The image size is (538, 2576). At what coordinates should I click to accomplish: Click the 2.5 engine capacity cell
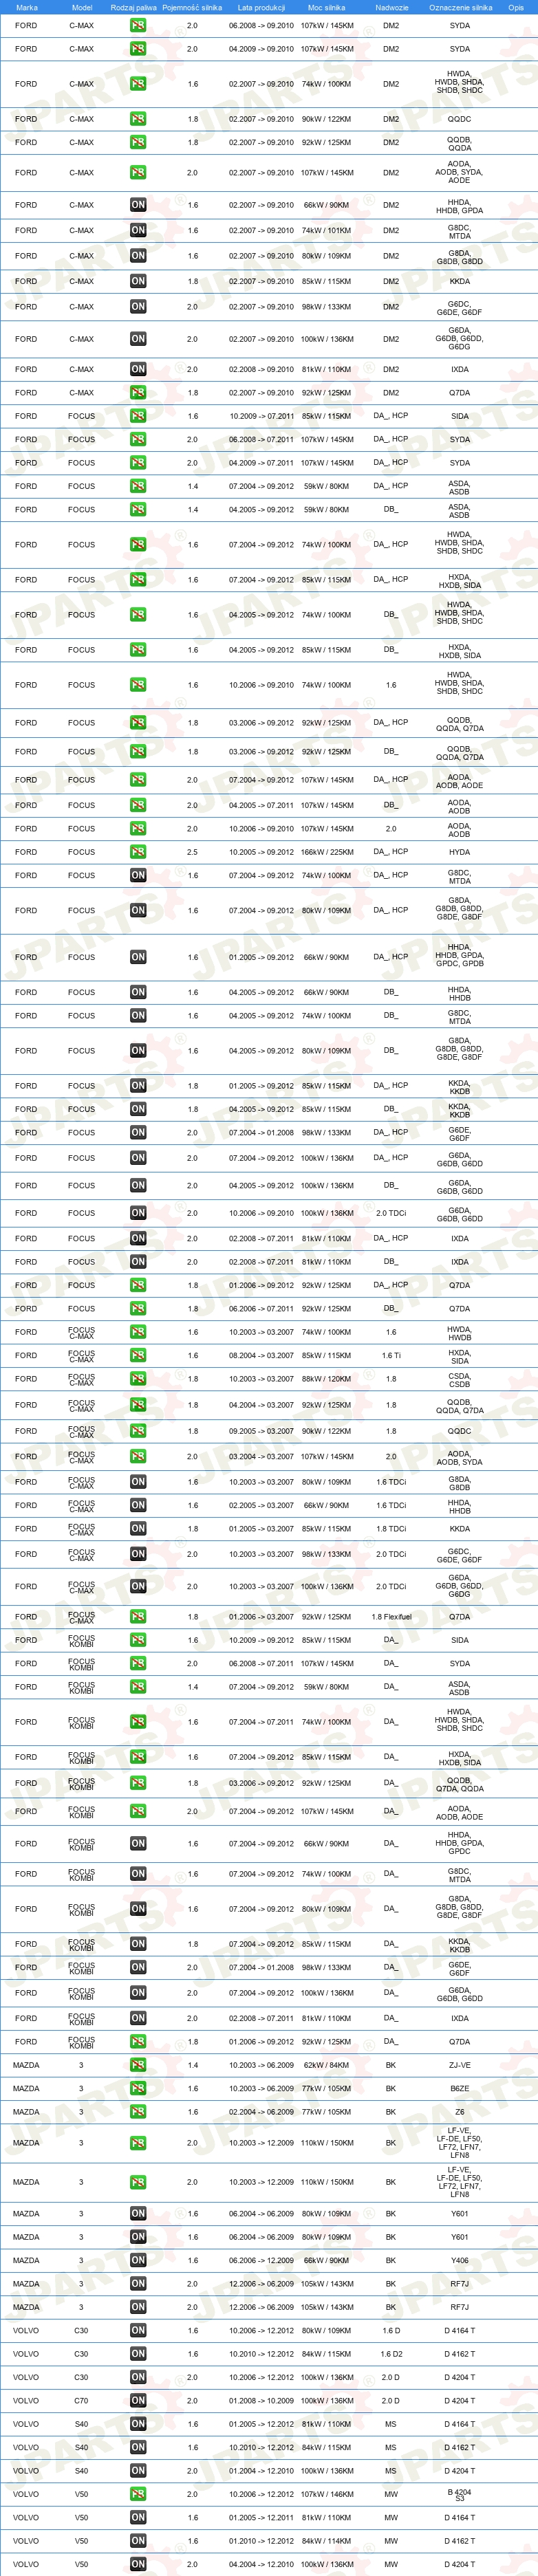tap(192, 852)
